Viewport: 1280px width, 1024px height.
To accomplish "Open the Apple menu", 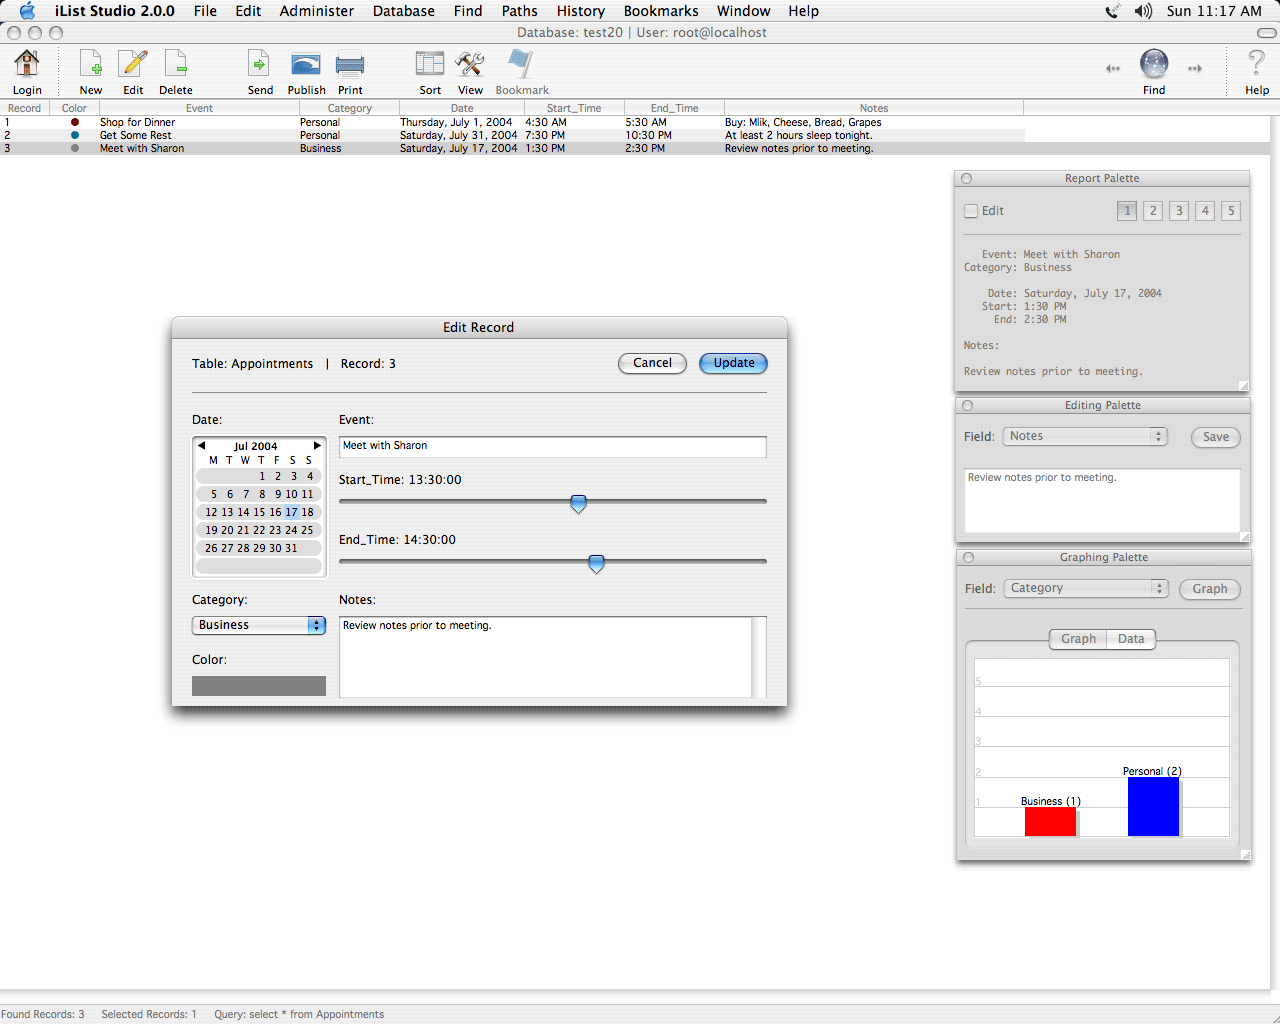I will point(27,11).
